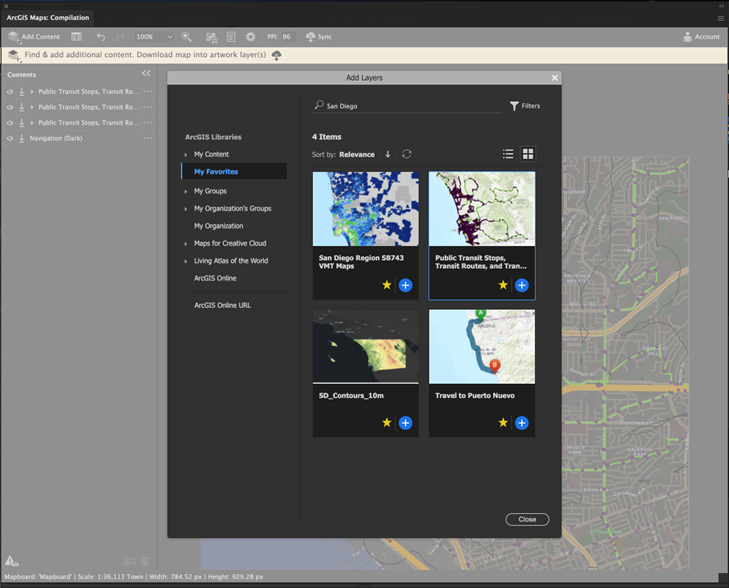The width and height of the screenshot is (729, 588).
Task: Refresh the search results list
Action: [x=407, y=154]
